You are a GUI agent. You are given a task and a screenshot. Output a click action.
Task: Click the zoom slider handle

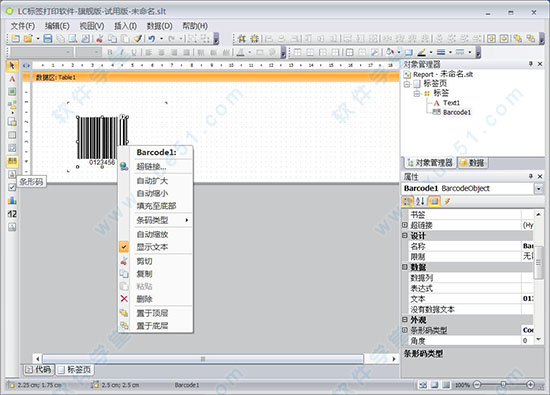point(503,385)
